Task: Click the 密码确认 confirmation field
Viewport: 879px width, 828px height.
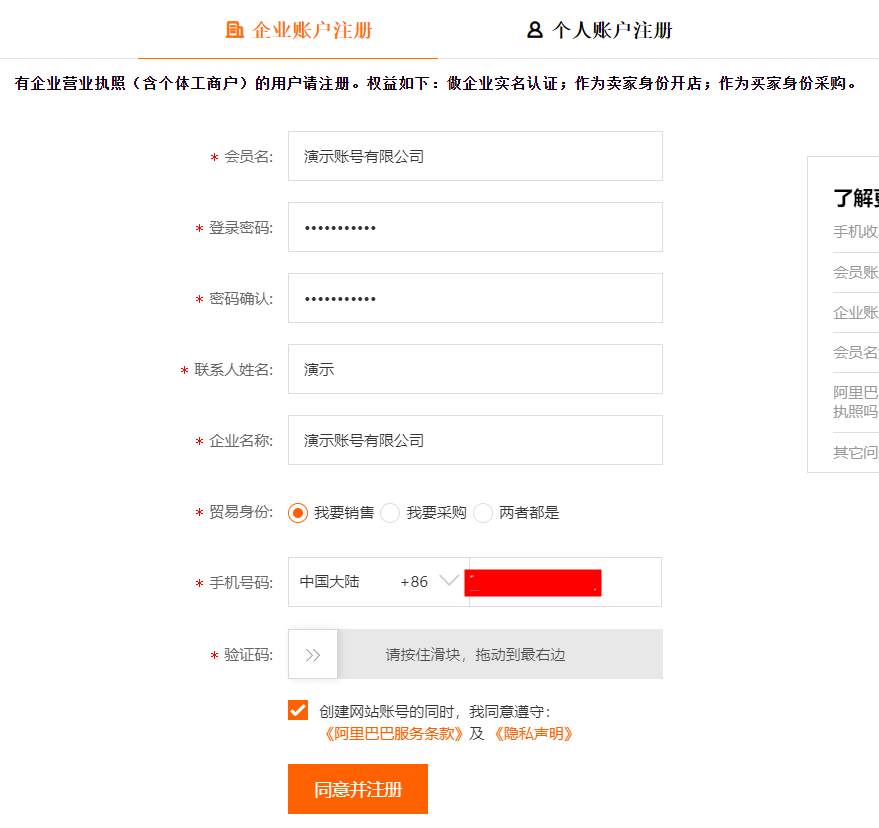Action: tap(474, 298)
